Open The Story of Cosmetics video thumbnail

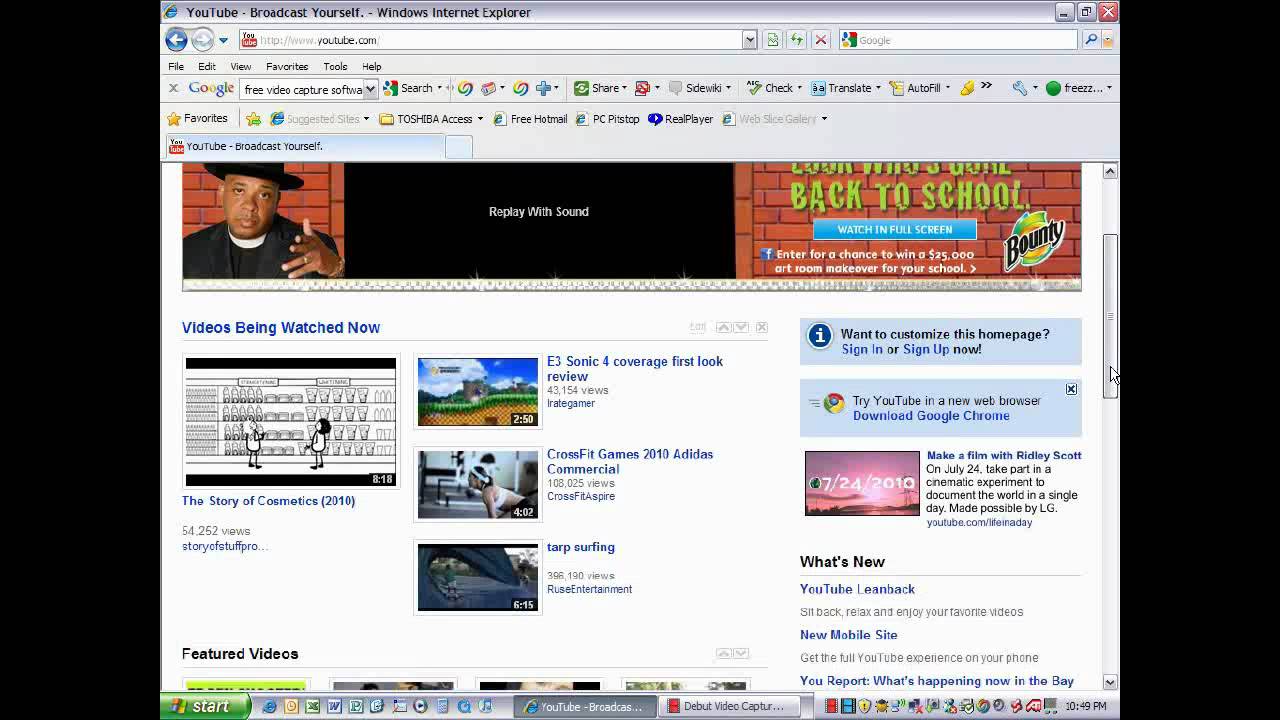[290, 422]
